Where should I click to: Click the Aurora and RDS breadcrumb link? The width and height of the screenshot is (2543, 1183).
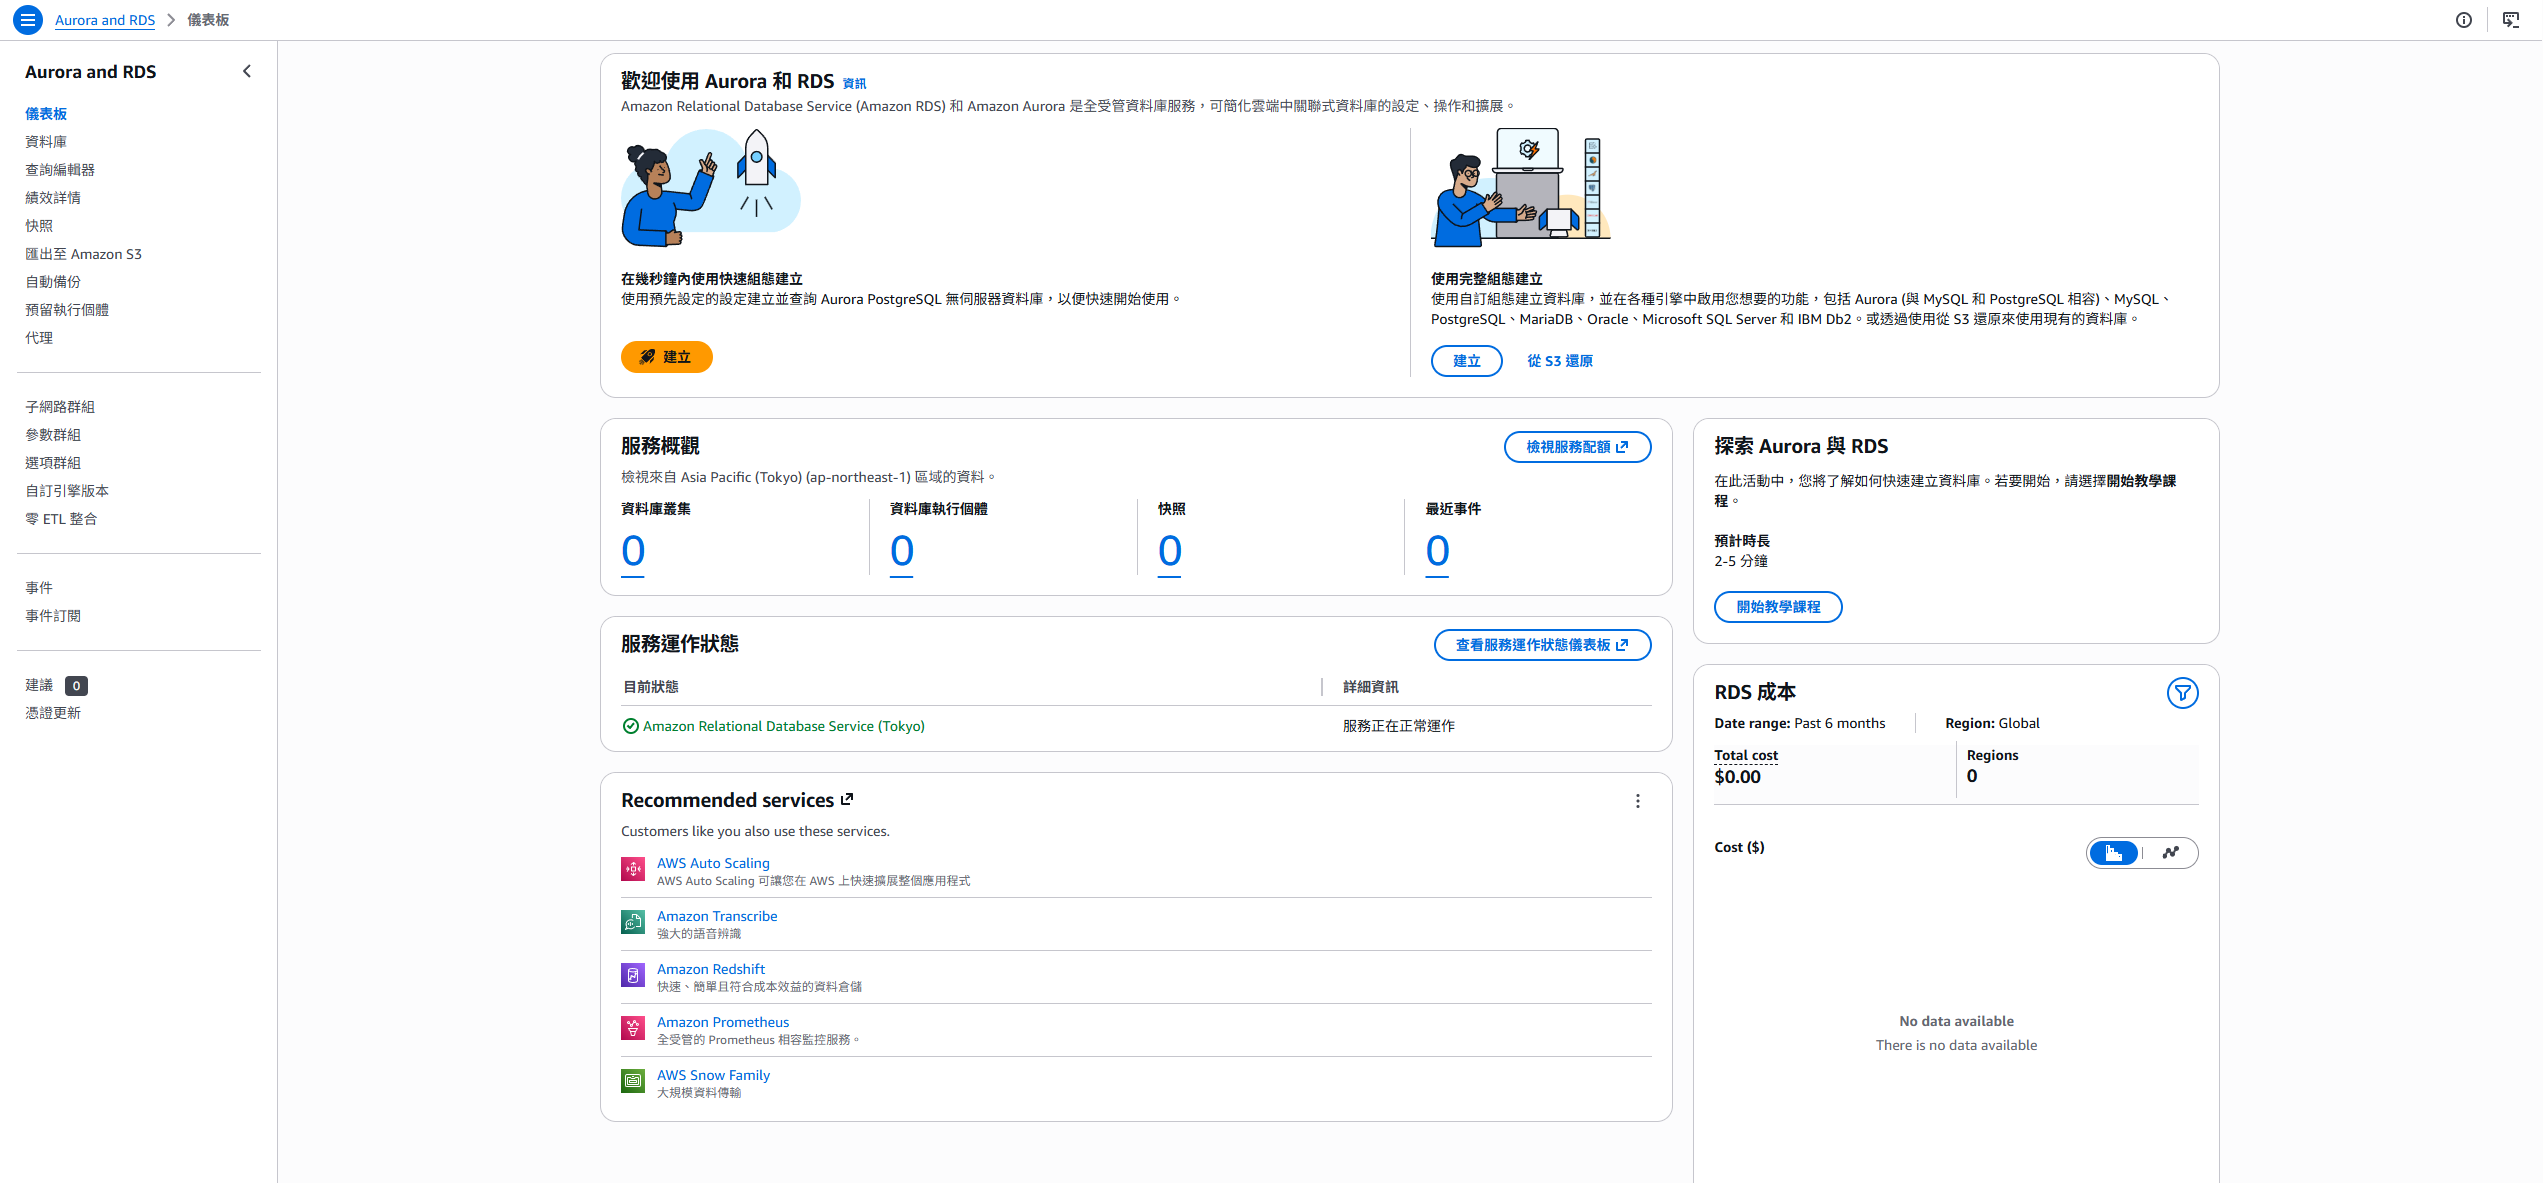click(105, 20)
